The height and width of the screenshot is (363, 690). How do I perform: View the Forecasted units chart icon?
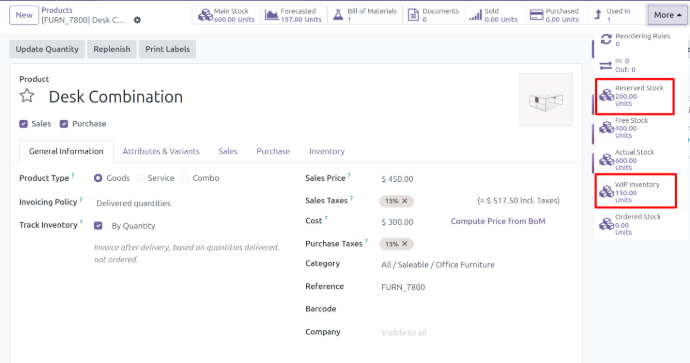pos(272,15)
